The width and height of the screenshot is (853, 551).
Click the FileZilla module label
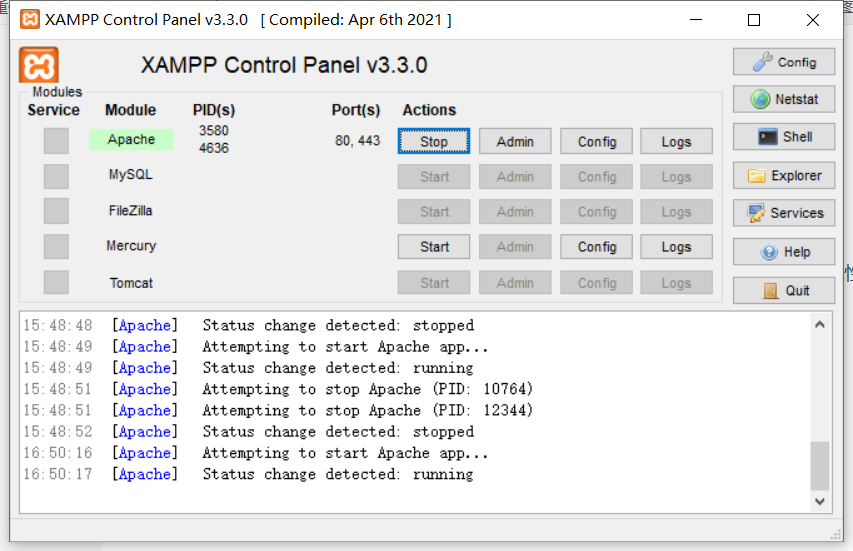[131, 211]
